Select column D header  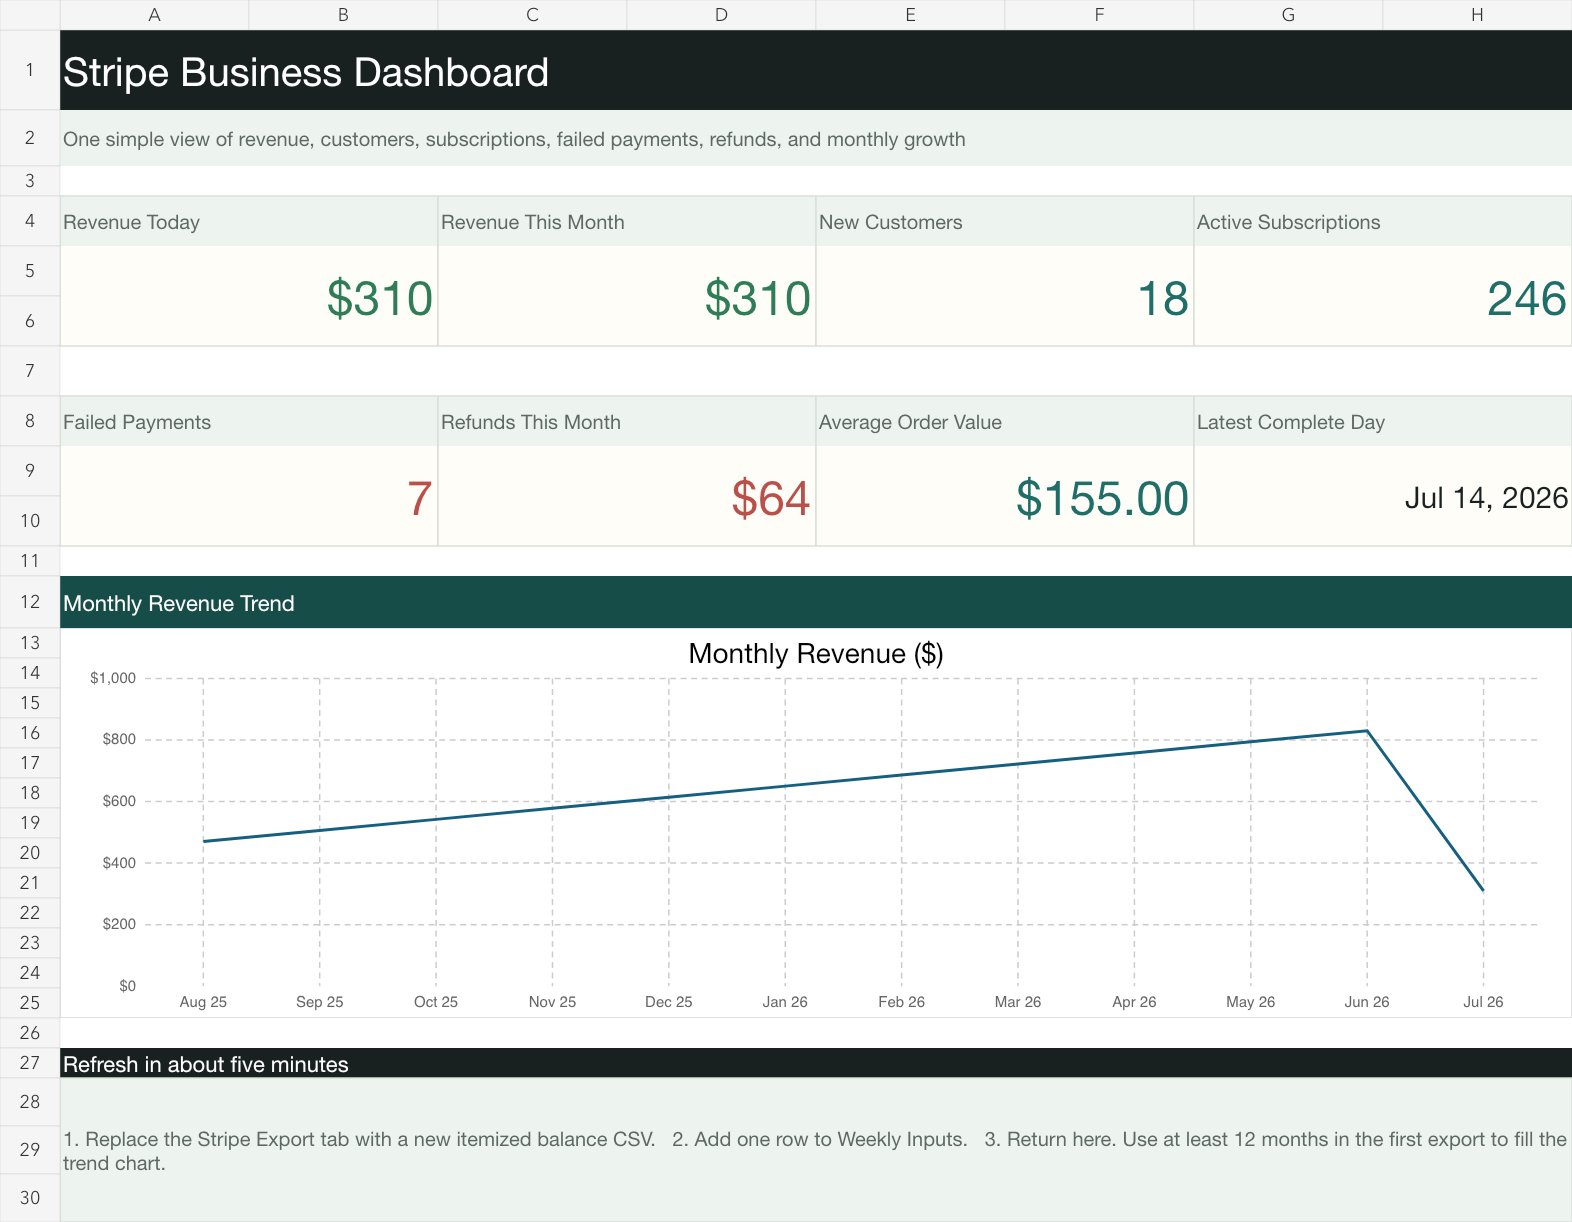(x=721, y=15)
